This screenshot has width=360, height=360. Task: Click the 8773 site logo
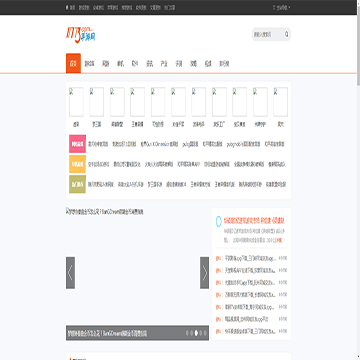[81, 34]
